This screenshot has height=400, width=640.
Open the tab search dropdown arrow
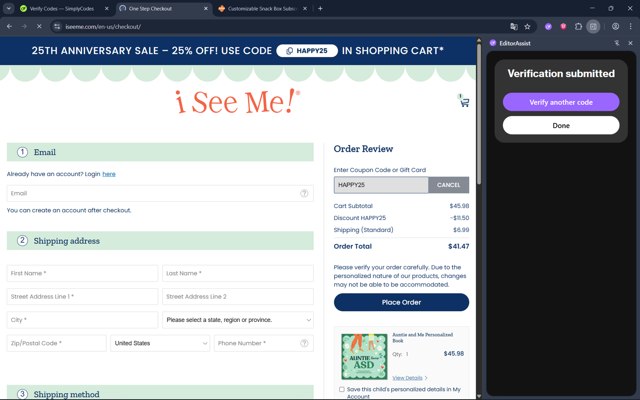pyautogui.click(x=8, y=8)
